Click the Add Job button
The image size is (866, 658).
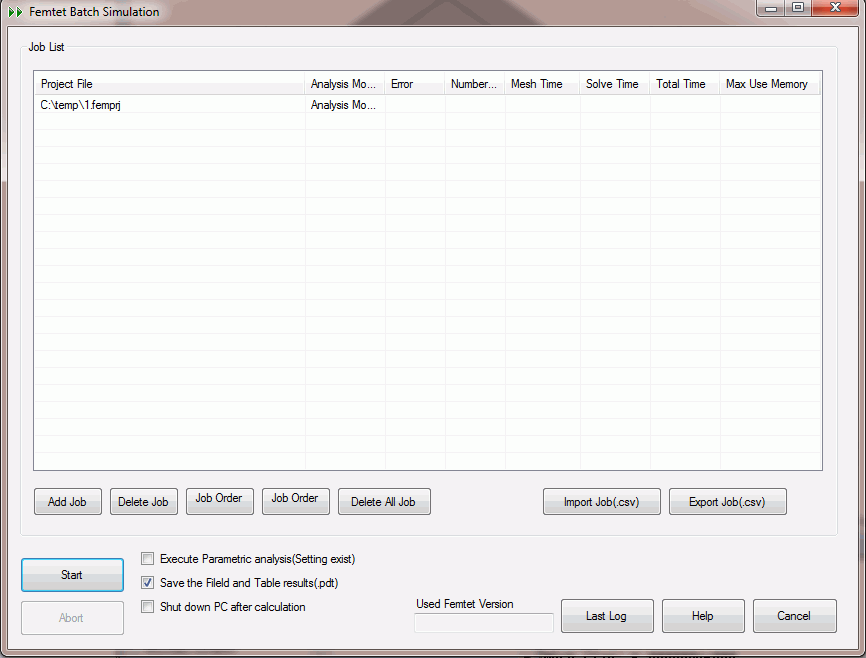(x=67, y=502)
